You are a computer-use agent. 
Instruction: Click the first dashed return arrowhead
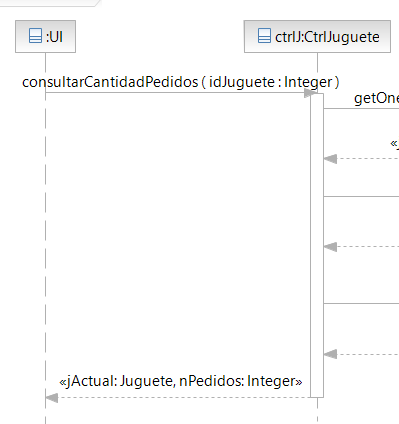click(330, 159)
